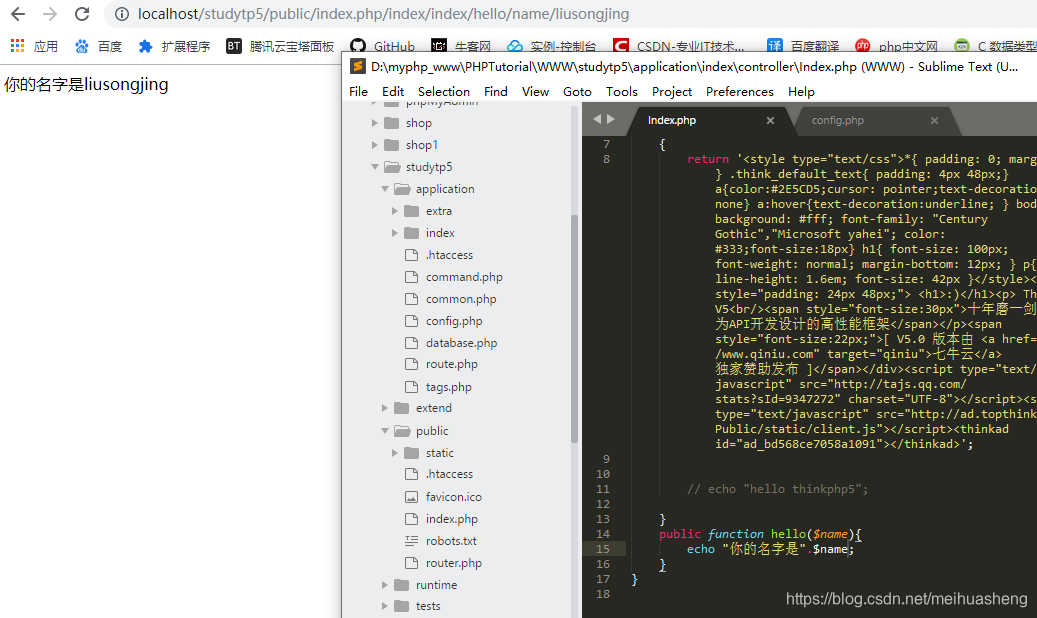View site info icon in address bar
Viewport: 1037px width, 618px height.
[x=122, y=14]
